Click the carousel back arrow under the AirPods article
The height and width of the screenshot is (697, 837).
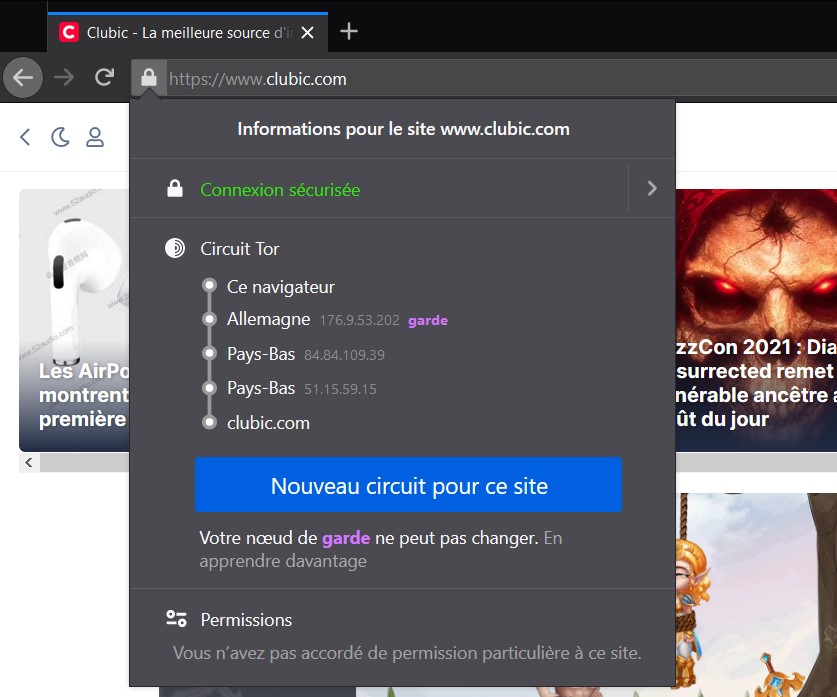coord(27,462)
